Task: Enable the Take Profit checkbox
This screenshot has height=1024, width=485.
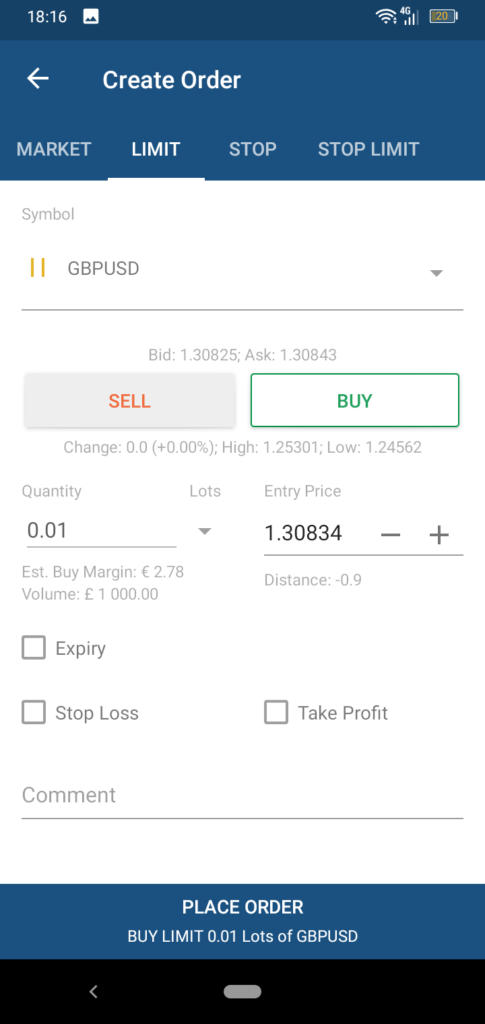Action: click(x=276, y=712)
